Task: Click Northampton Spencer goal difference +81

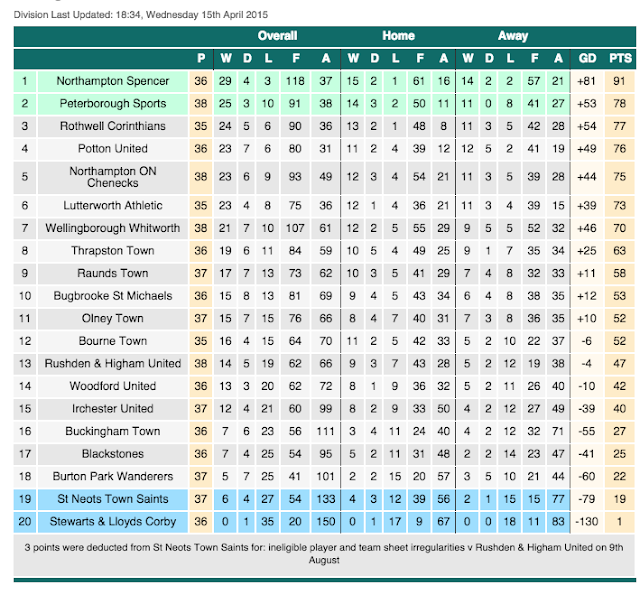Action: pos(587,81)
